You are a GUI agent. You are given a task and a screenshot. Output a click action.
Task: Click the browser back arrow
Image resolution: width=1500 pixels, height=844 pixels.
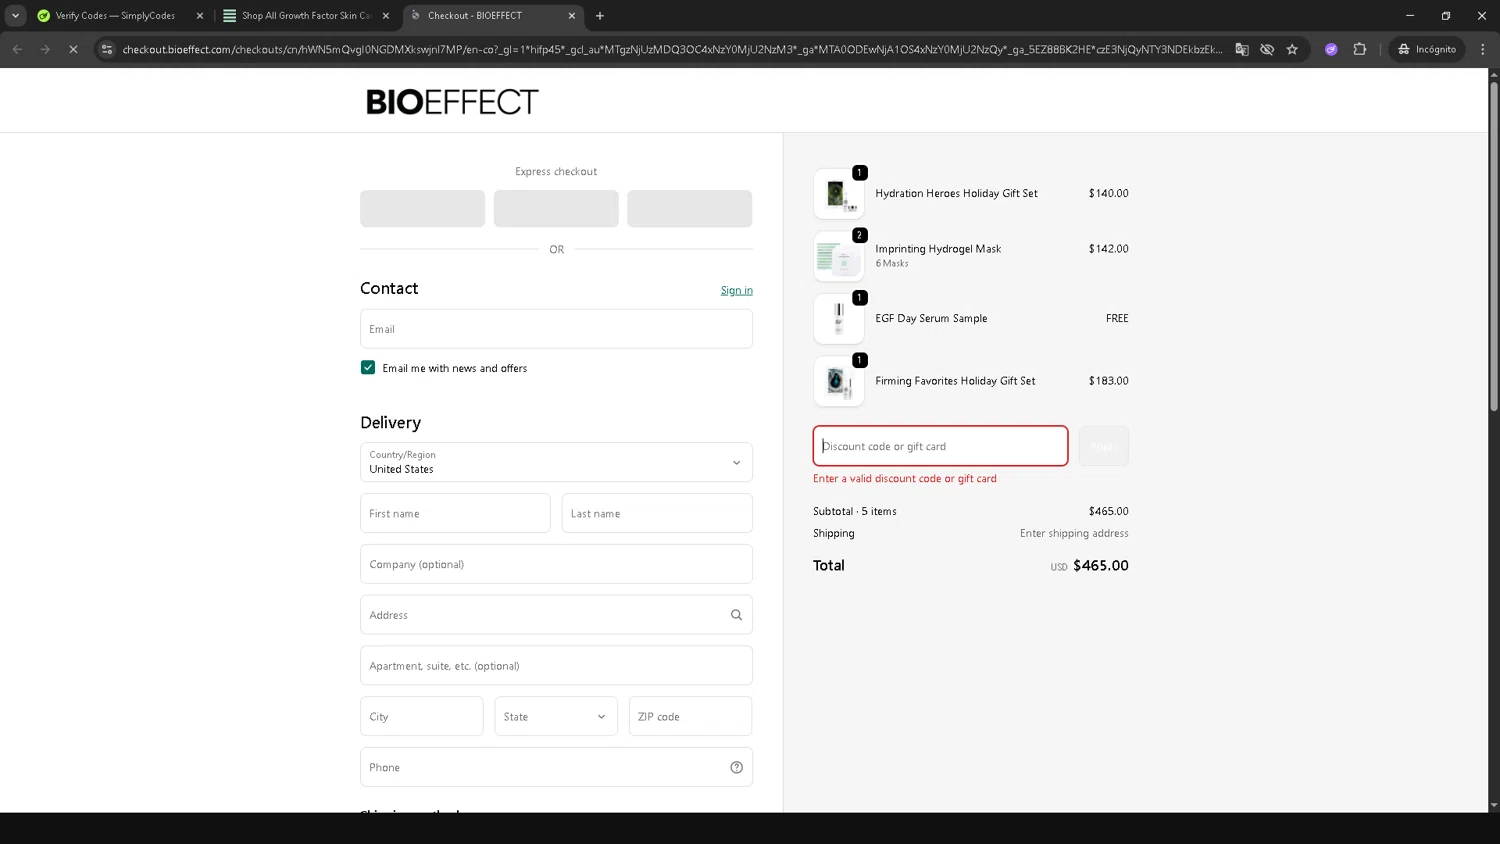point(17,49)
